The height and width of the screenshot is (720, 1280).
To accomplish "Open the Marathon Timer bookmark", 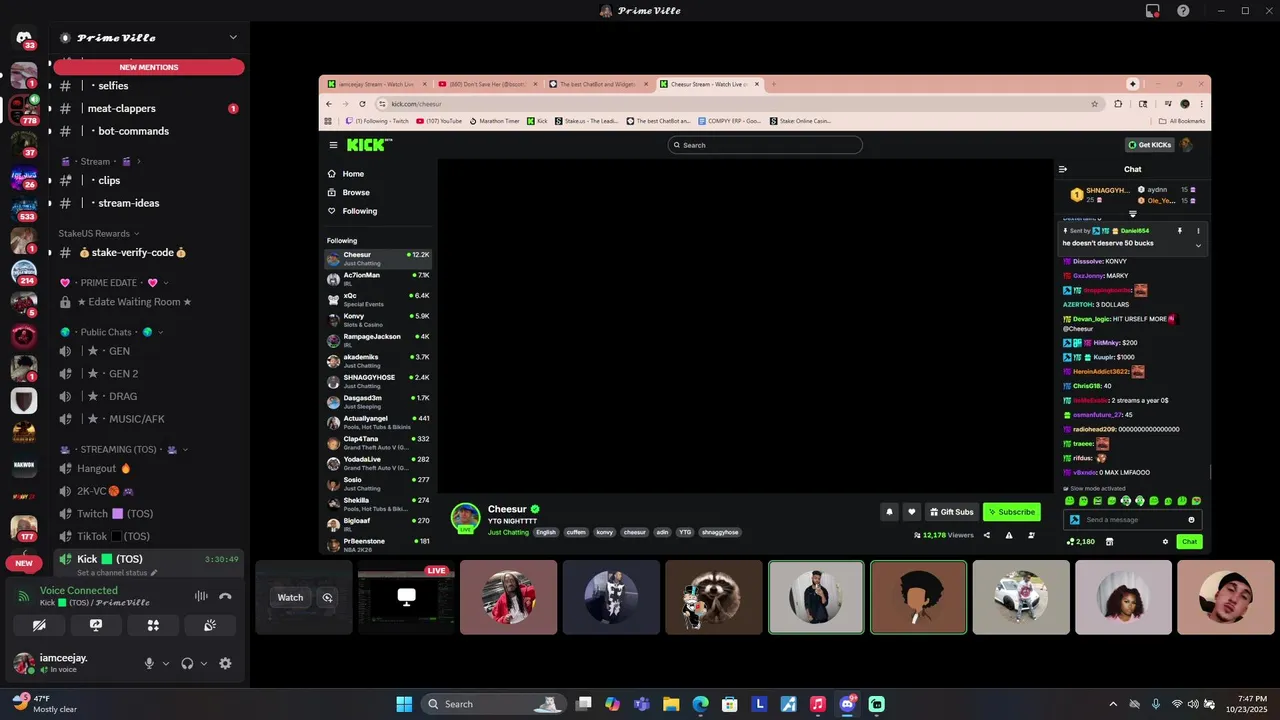I will 494,121.
